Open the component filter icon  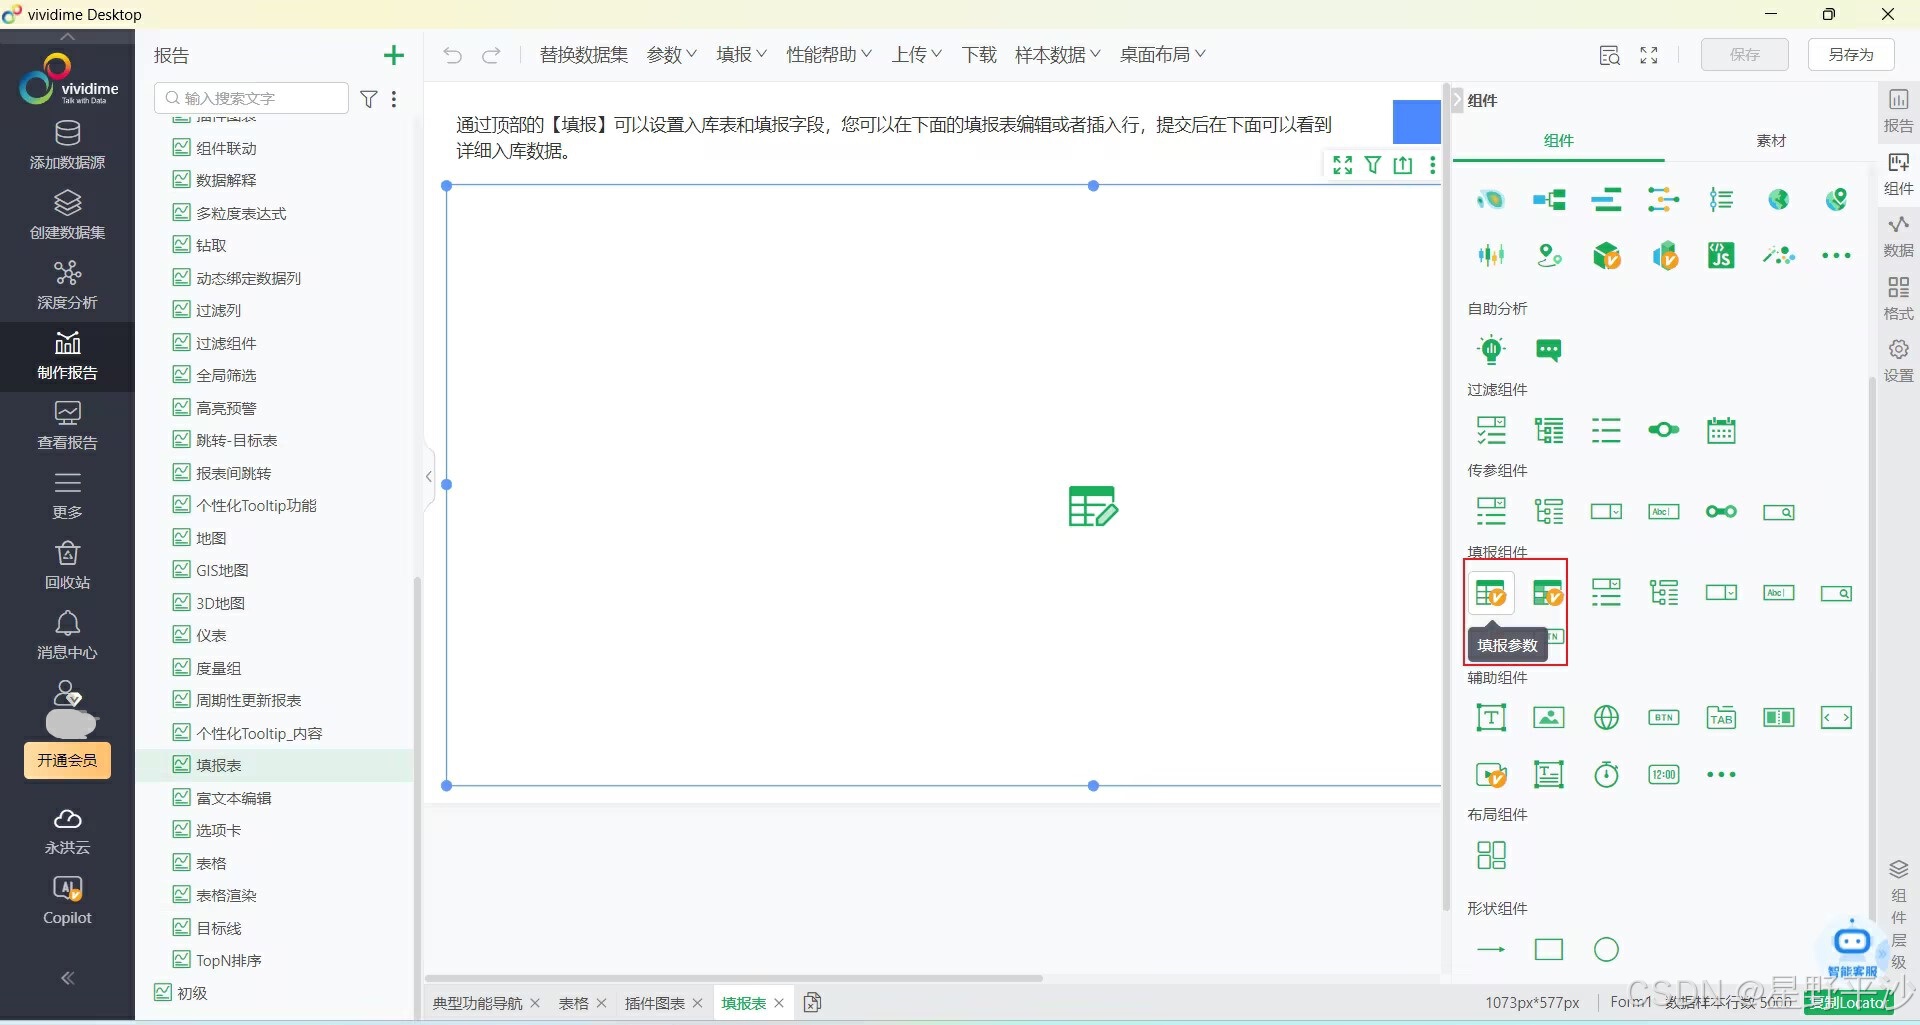(1373, 165)
